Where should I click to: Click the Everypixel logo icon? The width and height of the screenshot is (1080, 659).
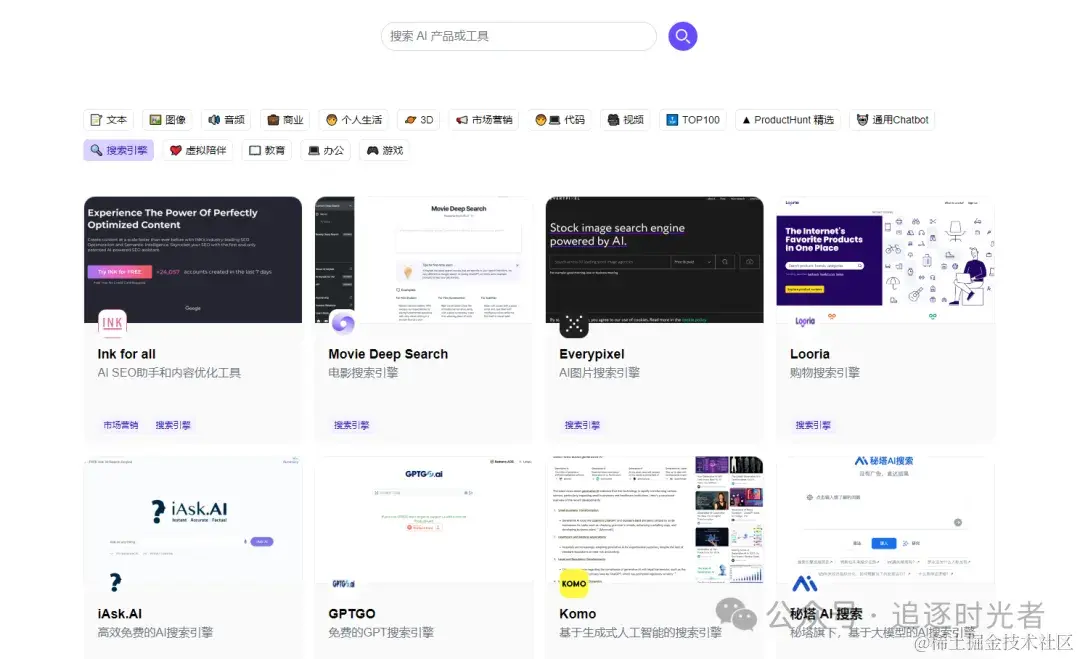[x=574, y=323]
